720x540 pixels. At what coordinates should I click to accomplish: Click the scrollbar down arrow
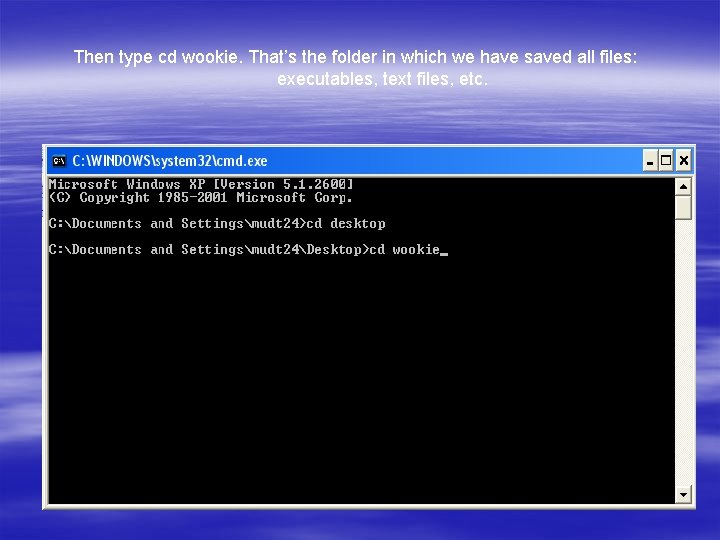click(683, 495)
